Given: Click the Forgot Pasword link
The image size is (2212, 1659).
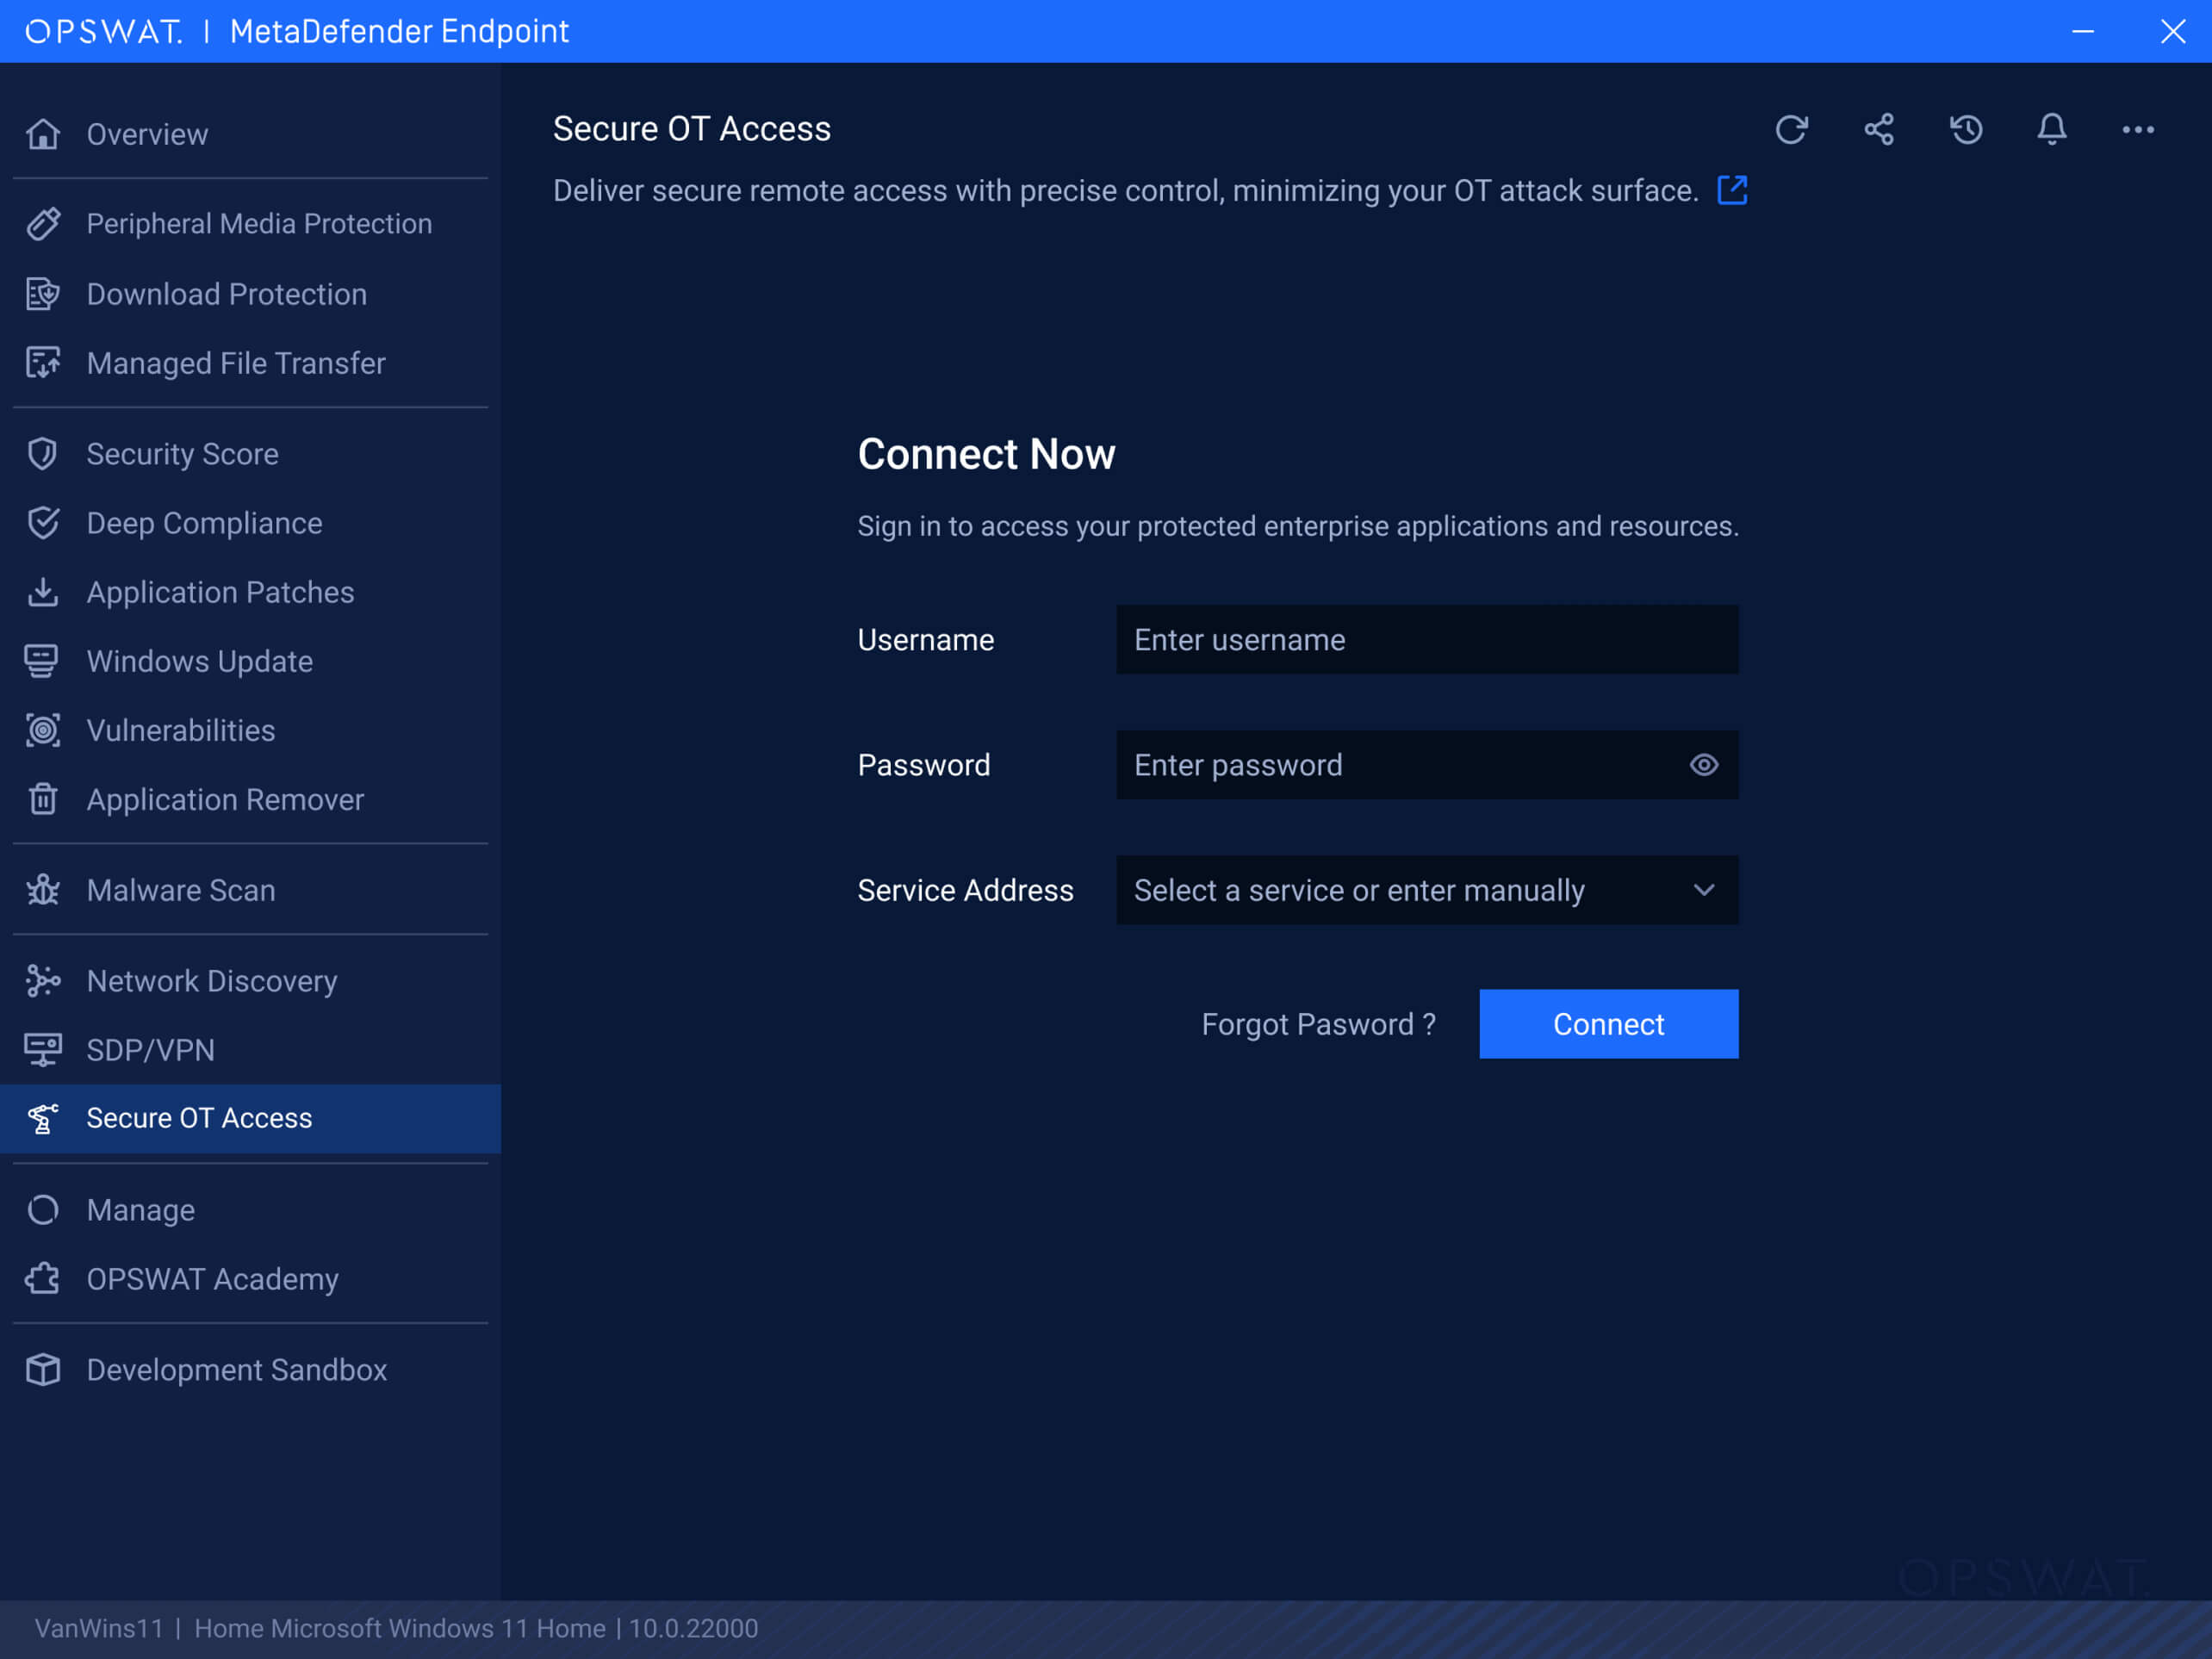Looking at the screenshot, I should click(x=1318, y=1024).
